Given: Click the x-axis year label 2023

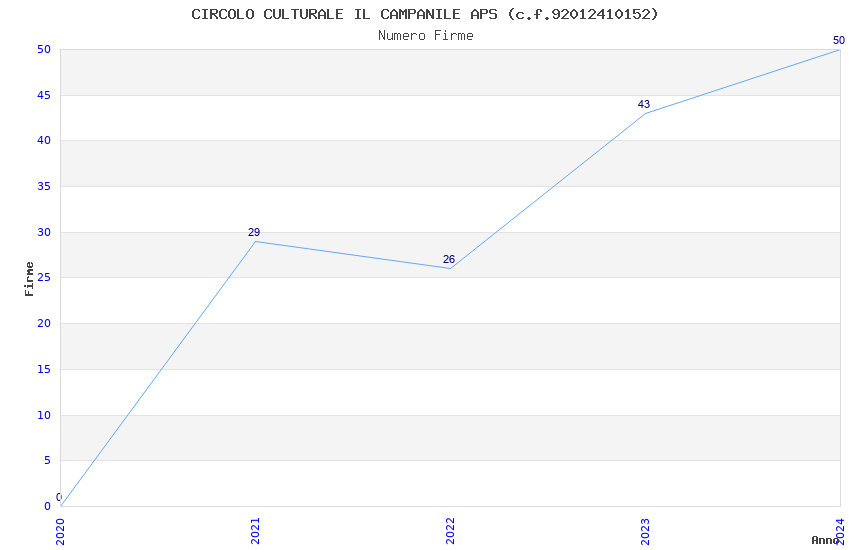Looking at the screenshot, I should point(645,532).
